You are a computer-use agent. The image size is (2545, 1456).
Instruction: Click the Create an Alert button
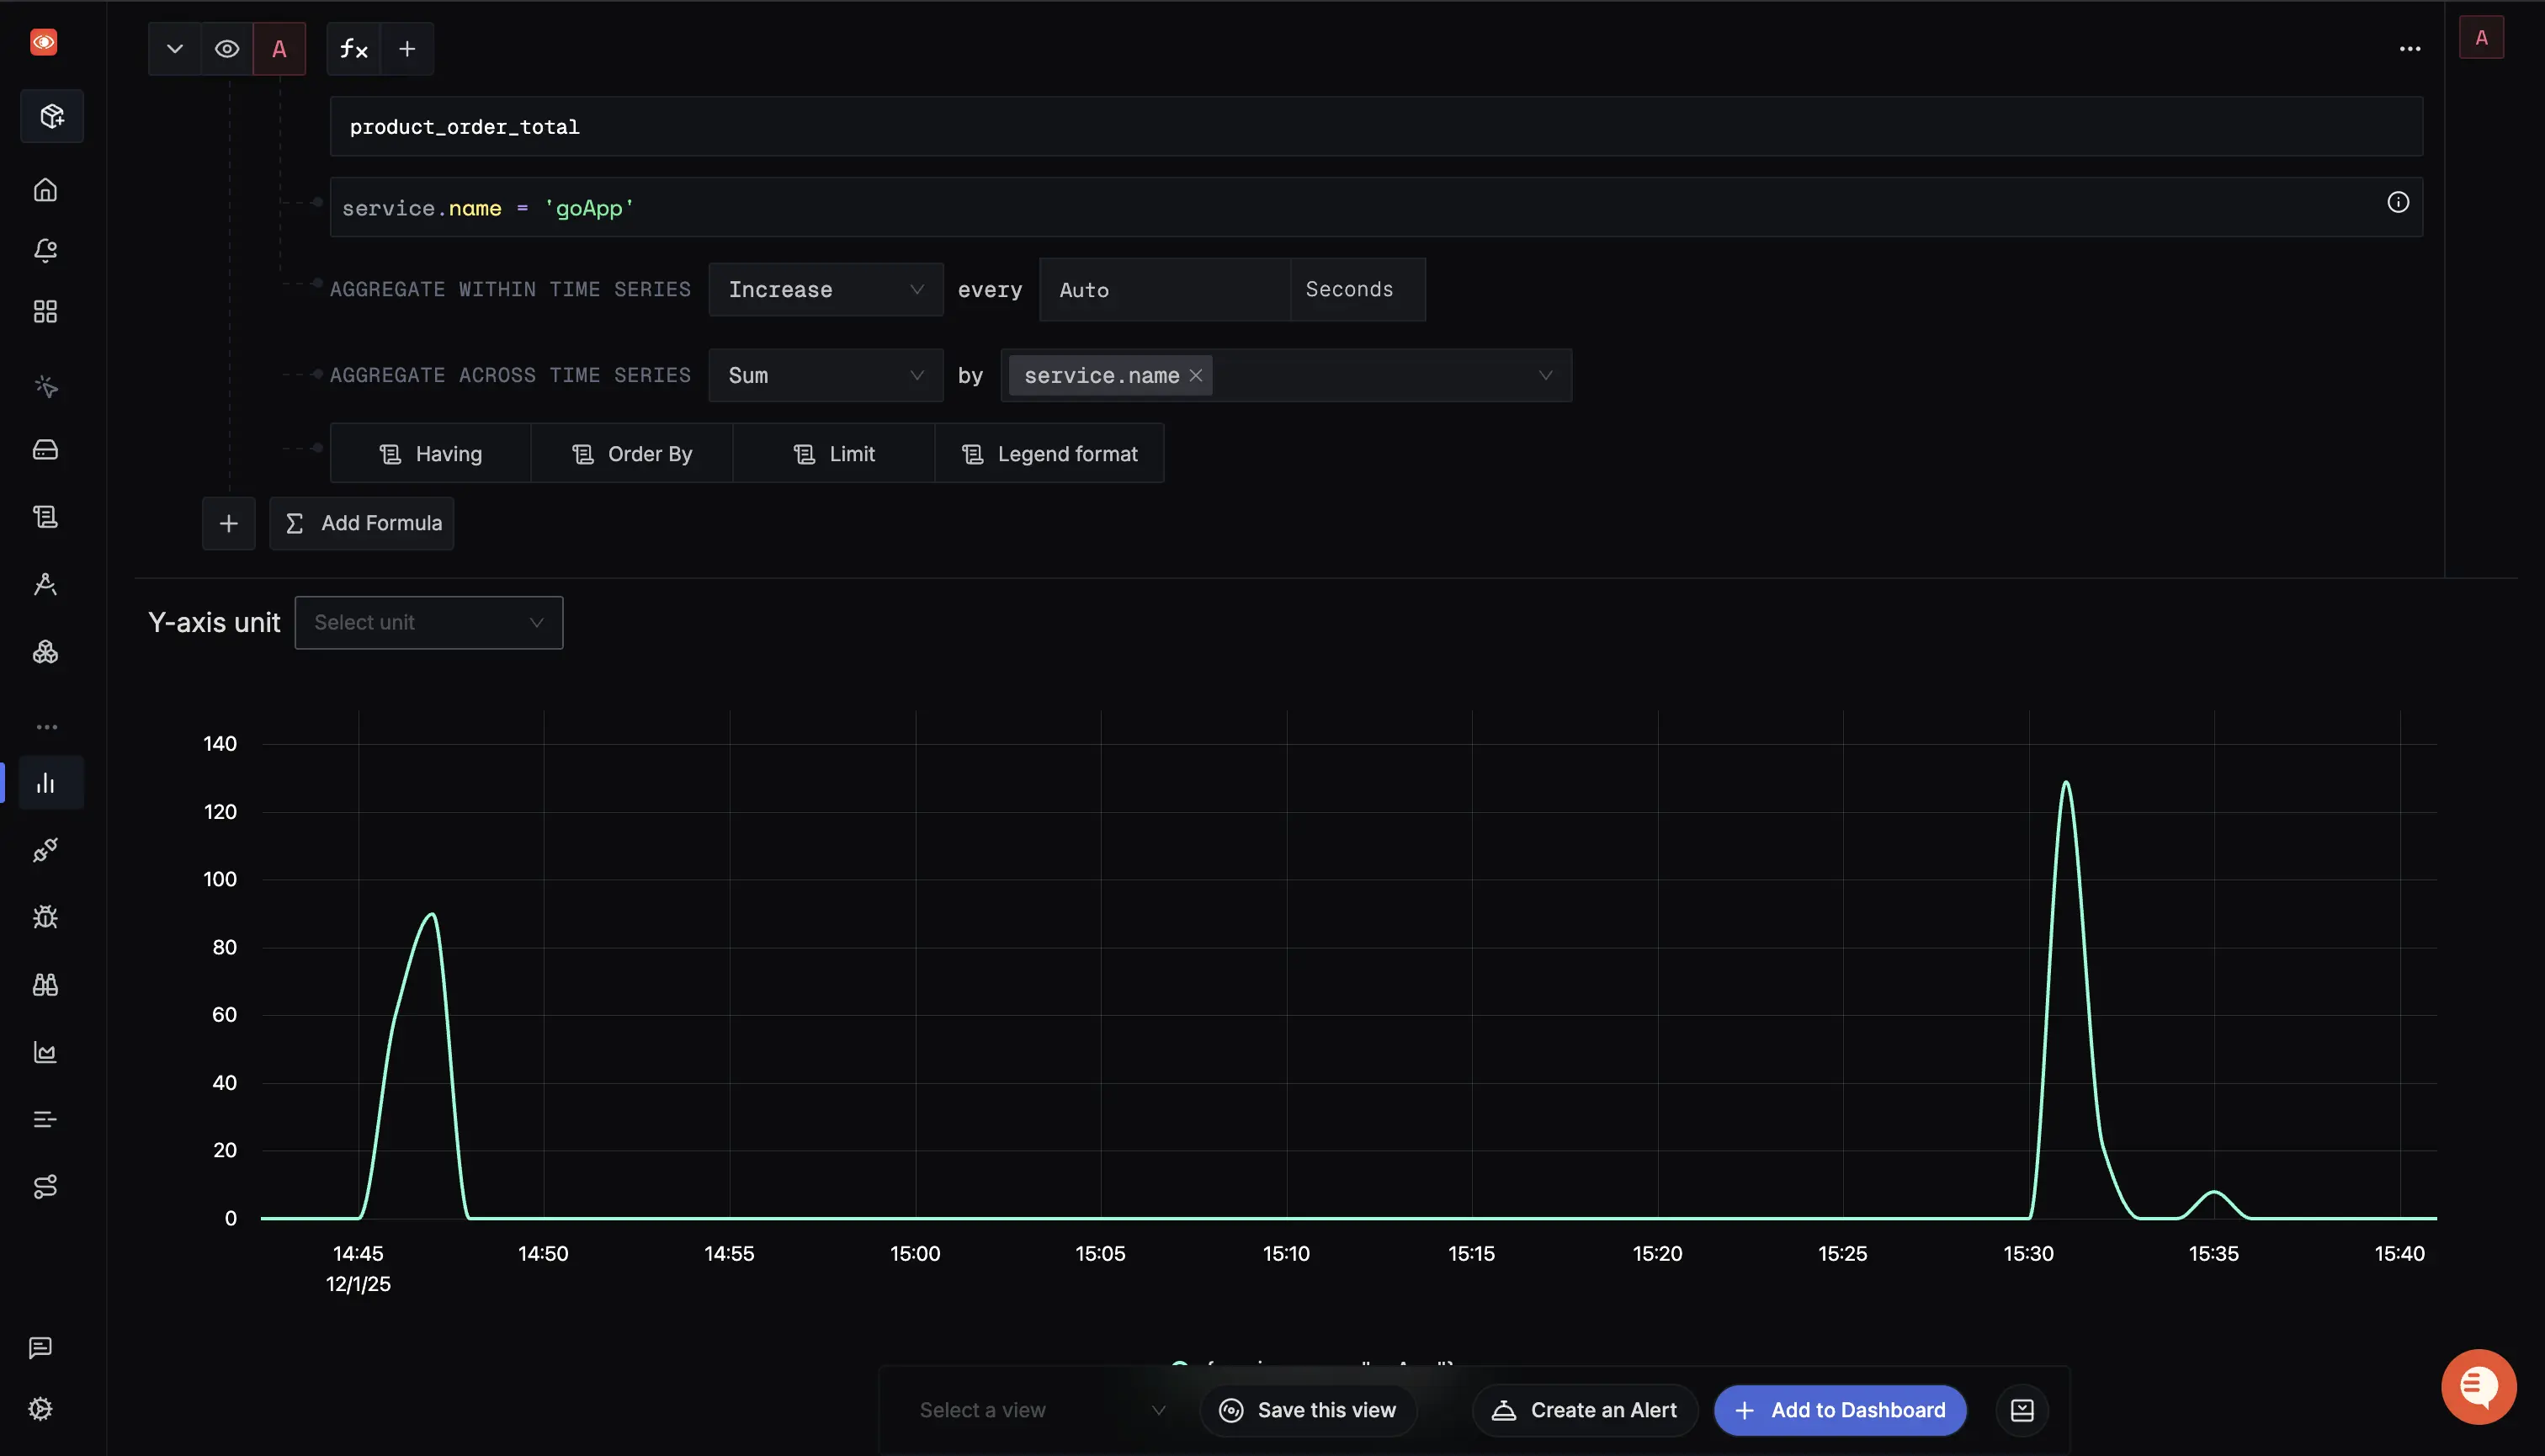coord(1584,1409)
